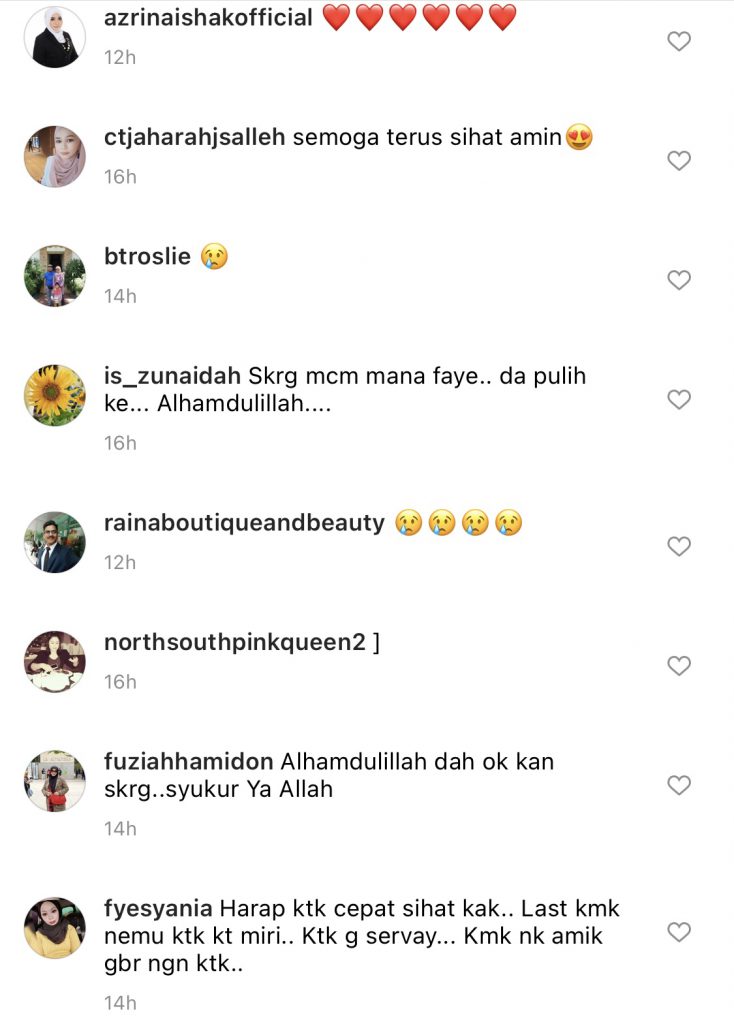Open azrinaishakofficial username link
Screen dimensions: 734x1024
click(208, 18)
